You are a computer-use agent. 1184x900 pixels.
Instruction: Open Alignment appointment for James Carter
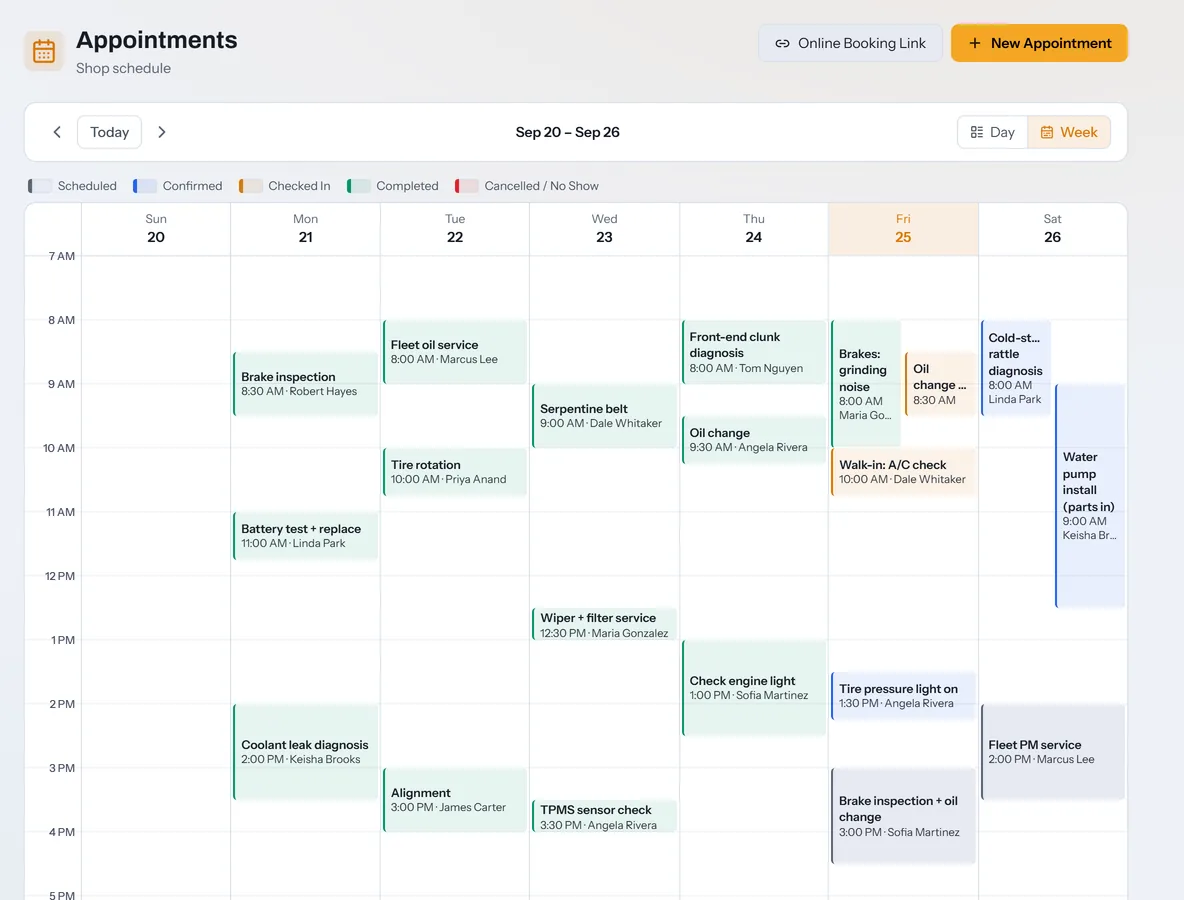tap(455, 800)
